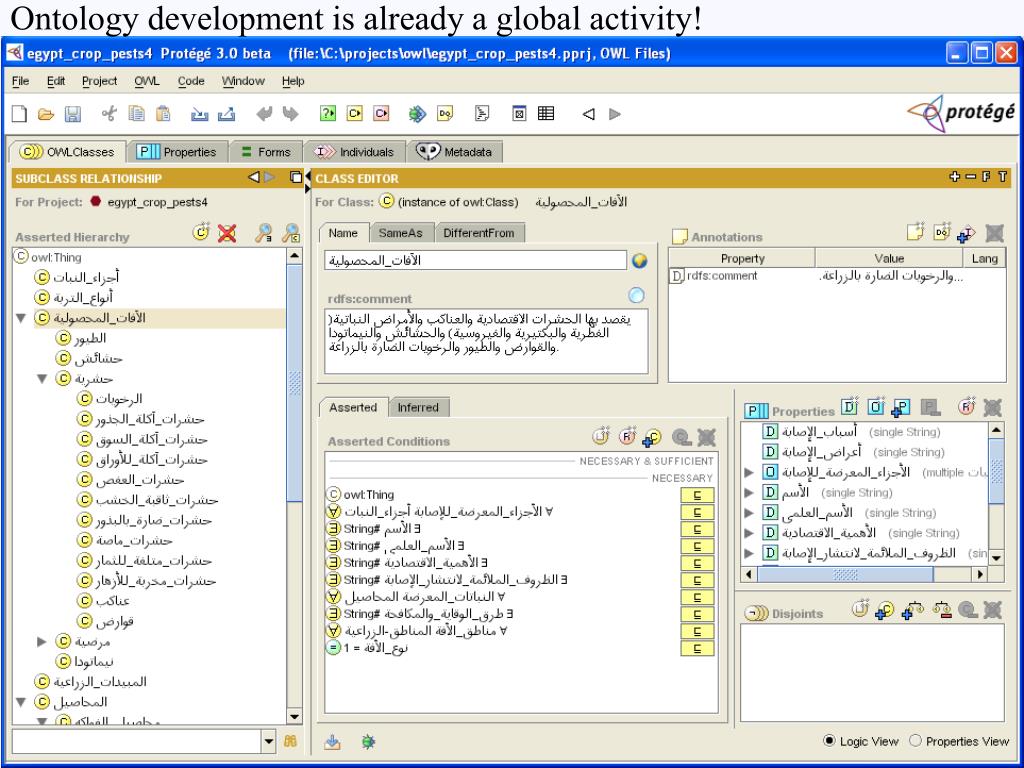
Task: Click the green bug icon below Asserted Conditions
Action: (368, 742)
